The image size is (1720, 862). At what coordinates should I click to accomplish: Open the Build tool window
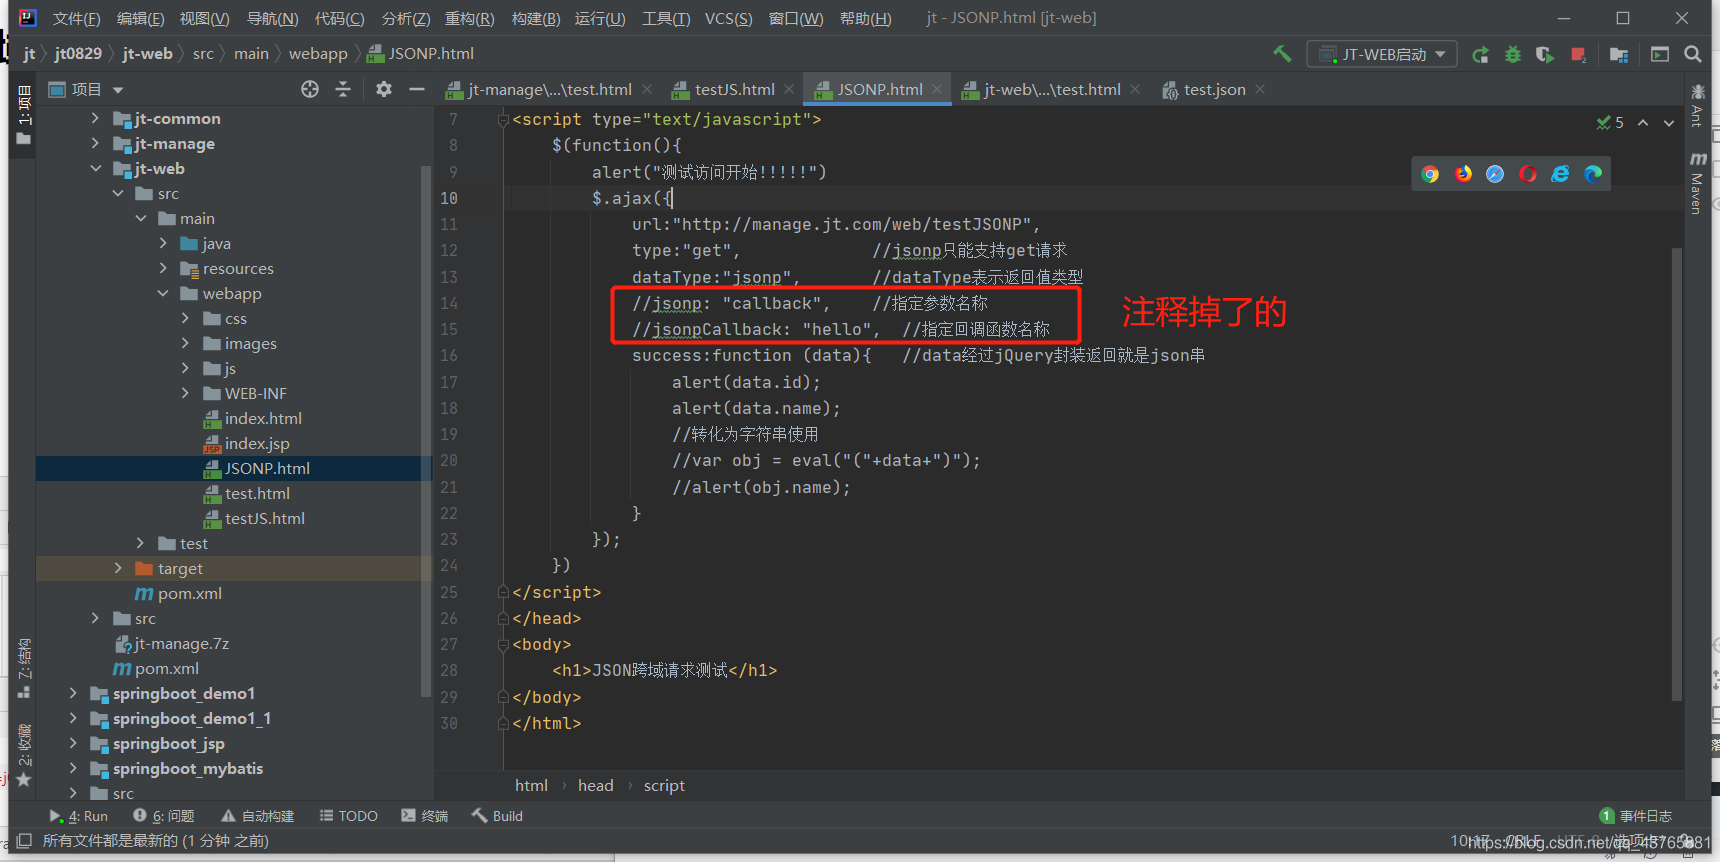[498, 816]
